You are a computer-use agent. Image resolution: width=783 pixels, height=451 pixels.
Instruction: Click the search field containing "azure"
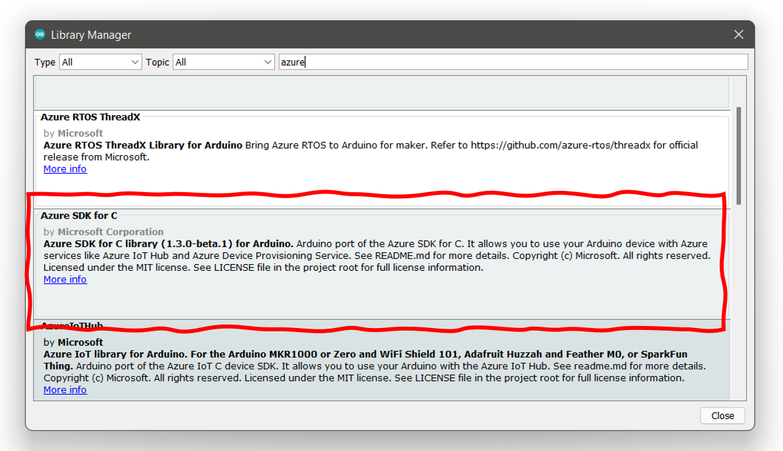[513, 62]
